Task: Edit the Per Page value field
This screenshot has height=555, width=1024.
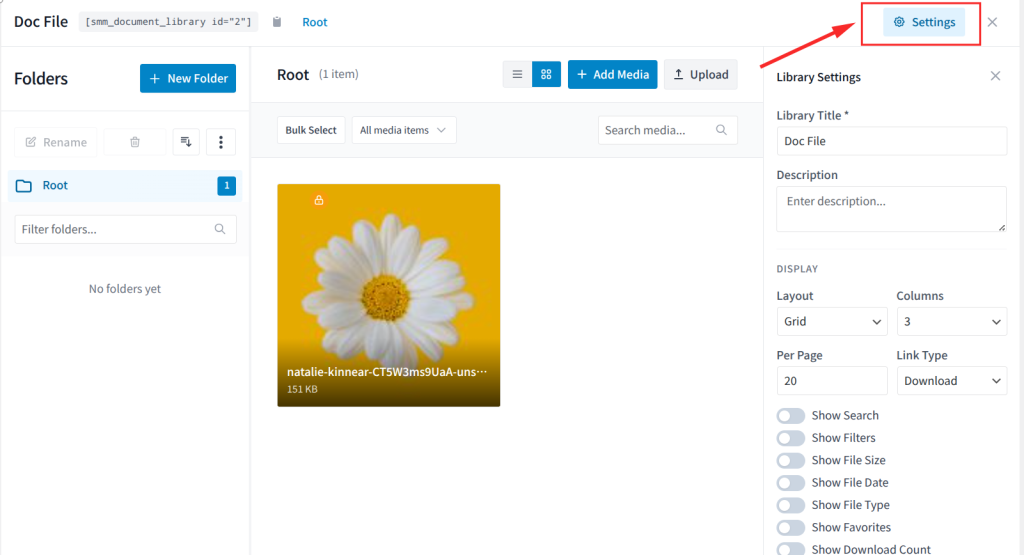Action: 832,381
